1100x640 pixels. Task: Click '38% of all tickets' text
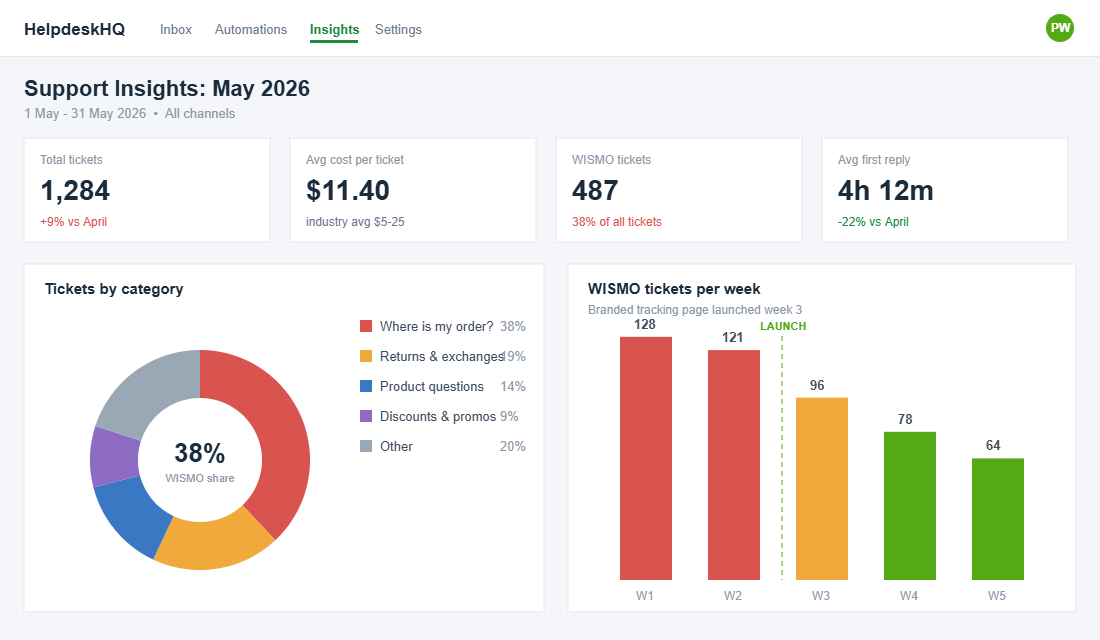(617, 222)
